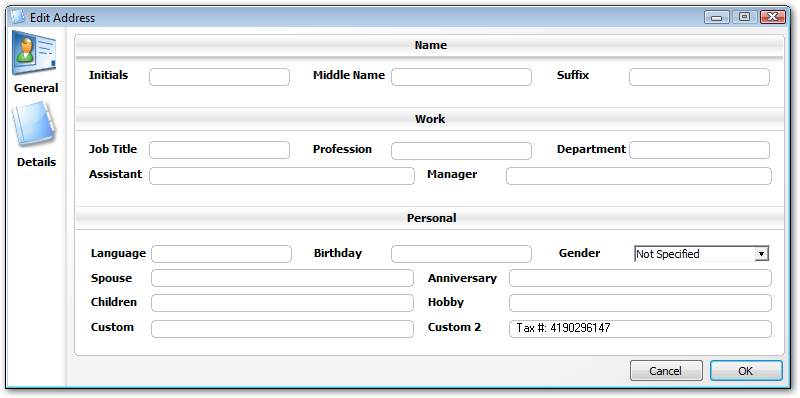Click the Children text field
Image resolution: width=800 pixels, height=398 pixels.
point(282,303)
